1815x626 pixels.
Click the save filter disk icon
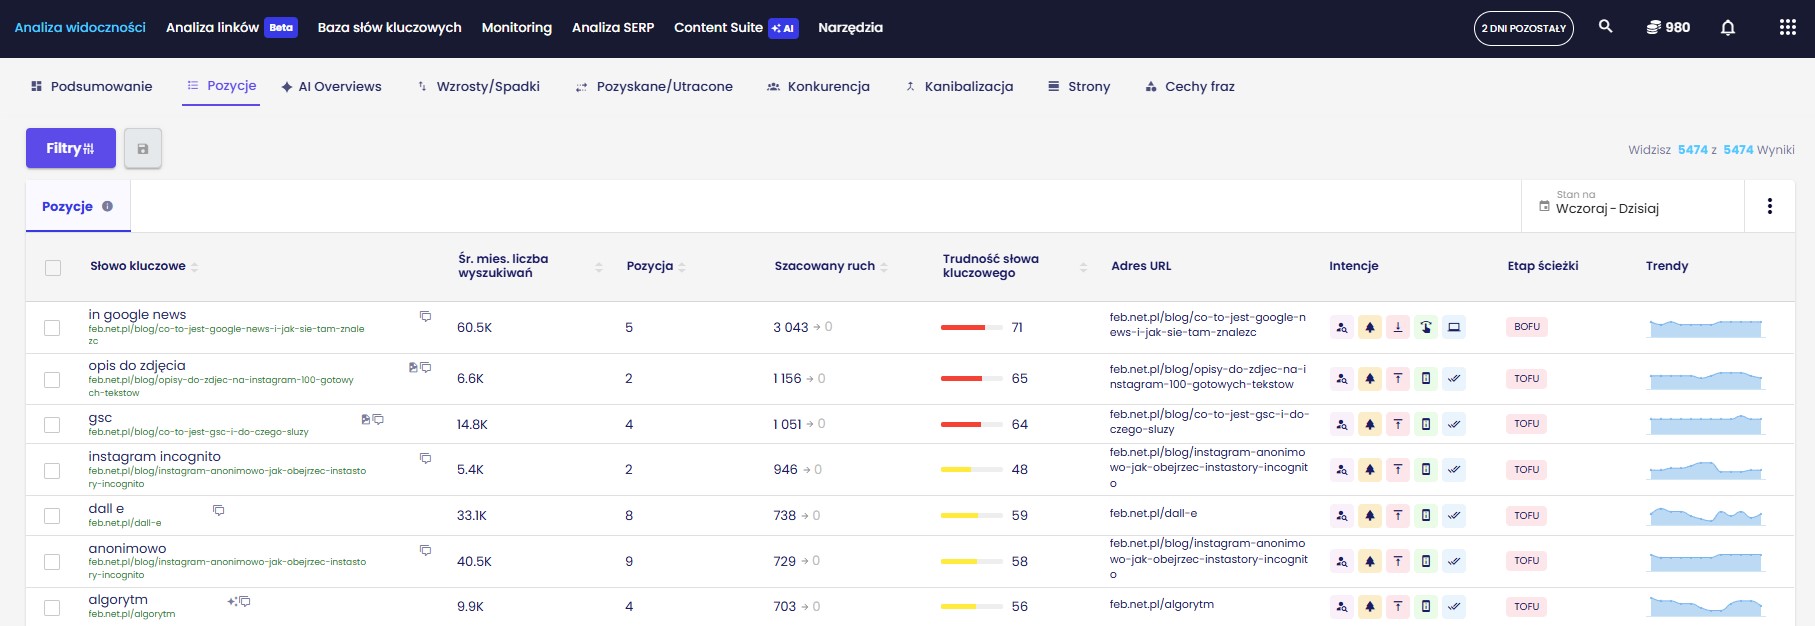[x=143, y=149]
